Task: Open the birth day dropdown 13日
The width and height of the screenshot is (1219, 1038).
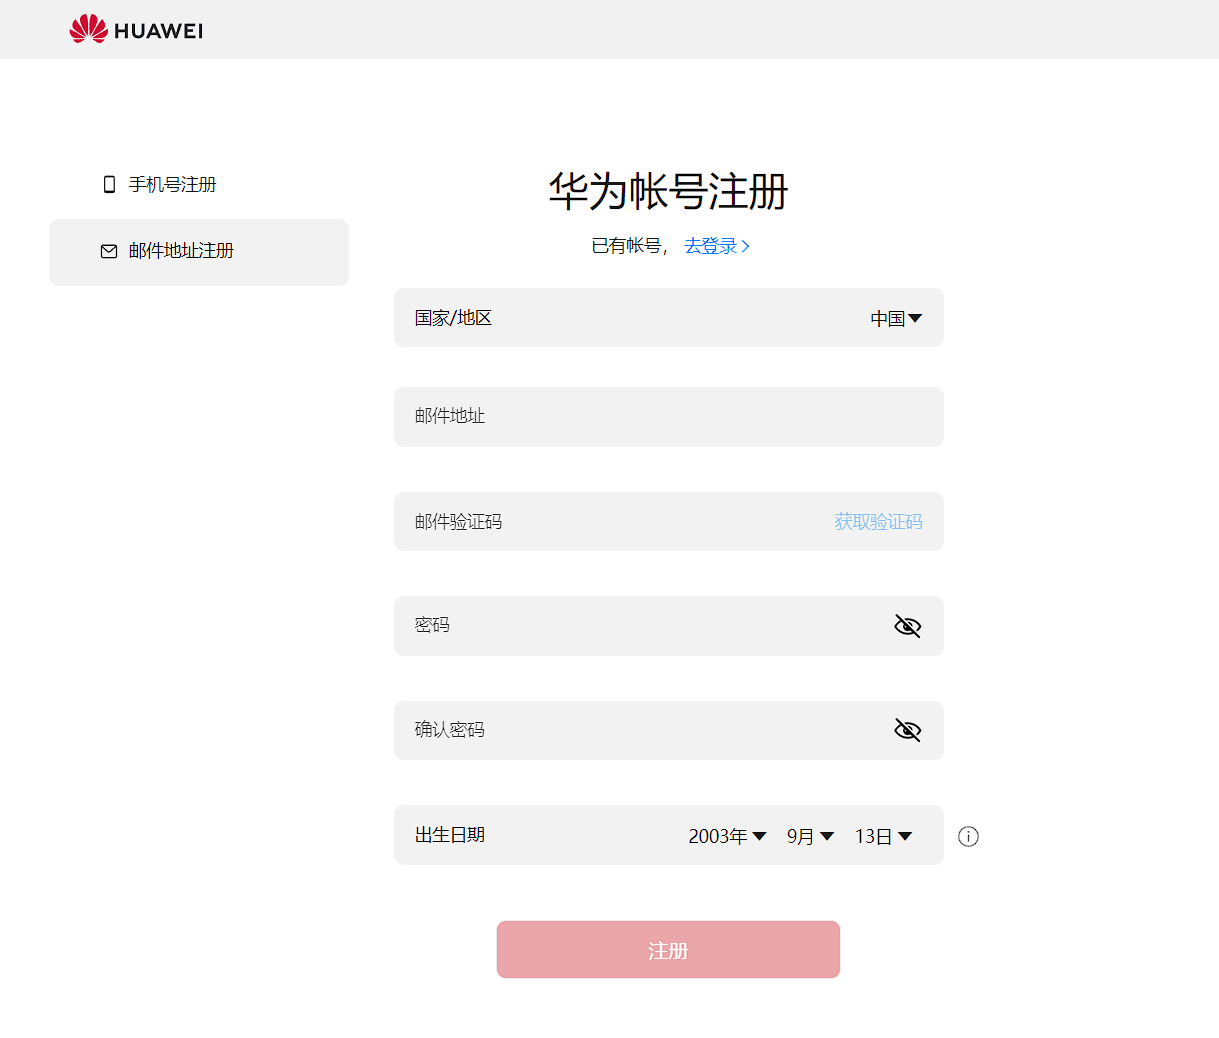Action: [883, 836]
